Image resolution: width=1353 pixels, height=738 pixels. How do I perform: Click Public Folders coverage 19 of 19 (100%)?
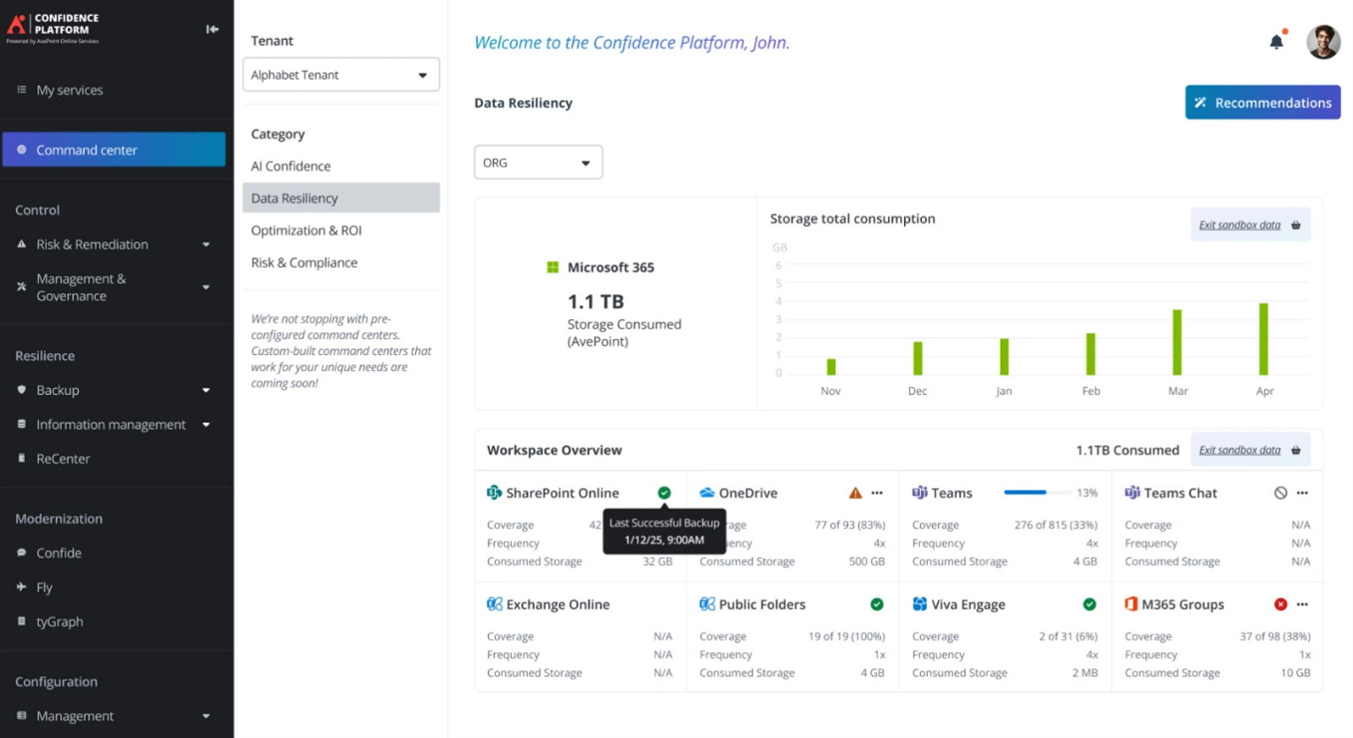coord(846,636)
